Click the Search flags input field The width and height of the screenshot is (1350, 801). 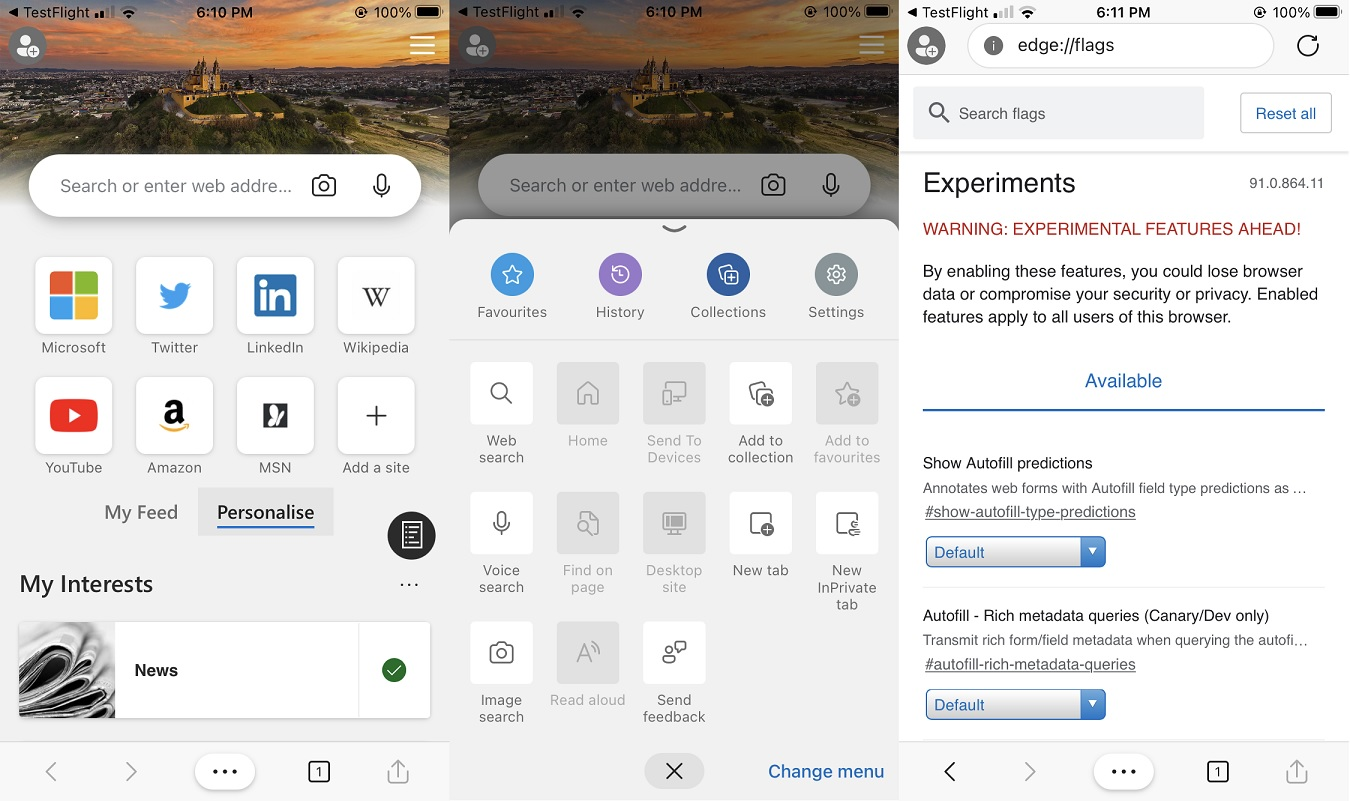[x=1058, y=113]
